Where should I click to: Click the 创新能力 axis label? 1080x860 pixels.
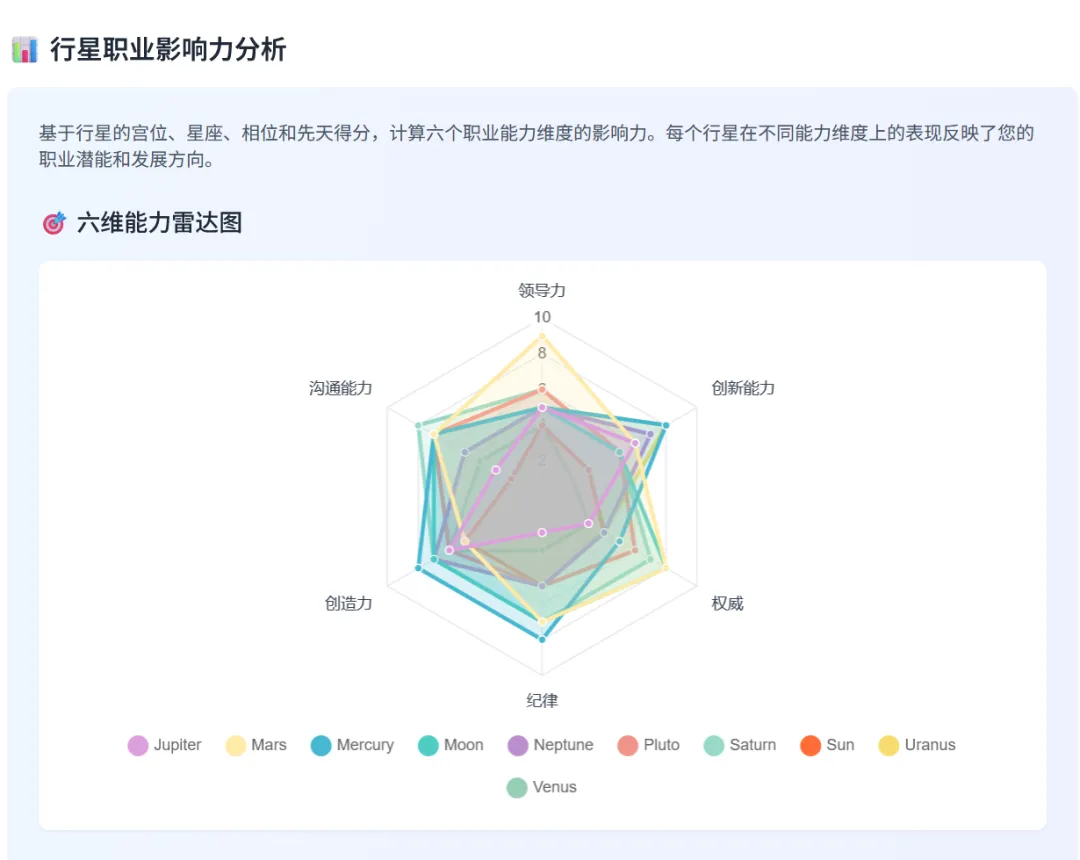click(x=743, y=388)
